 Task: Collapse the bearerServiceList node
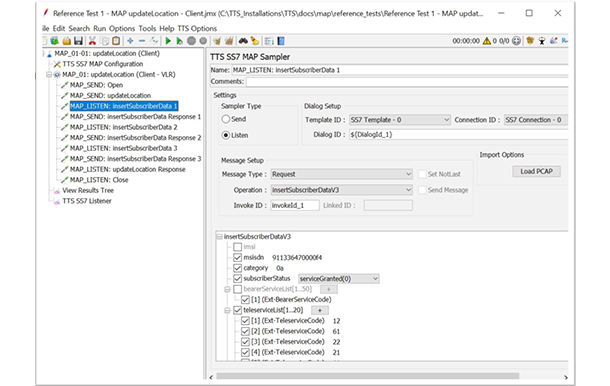227,289
